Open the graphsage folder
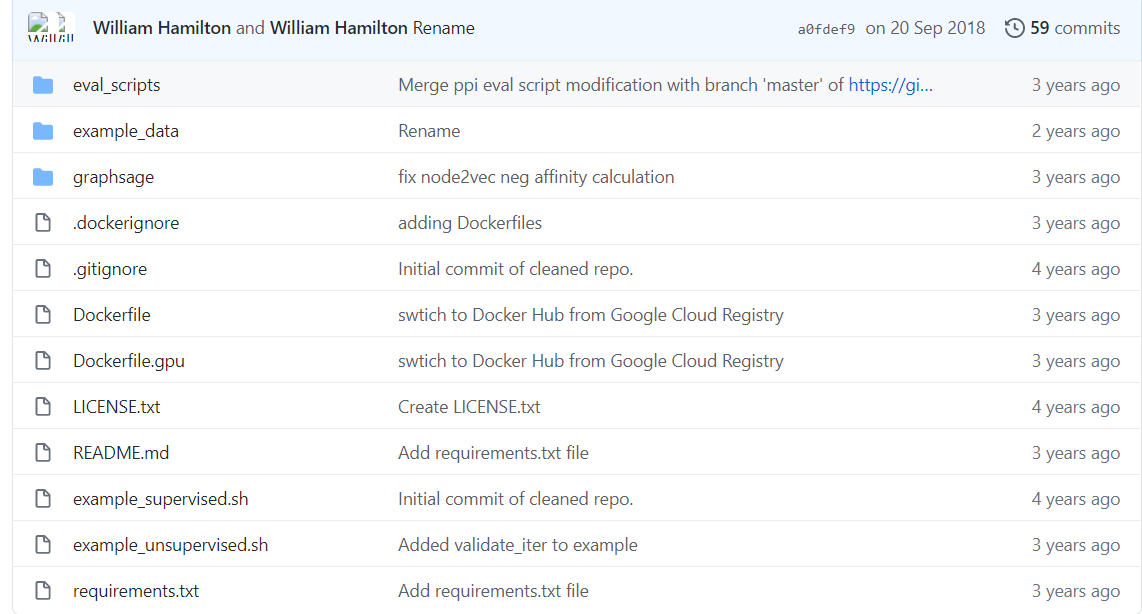 (113, 177)
